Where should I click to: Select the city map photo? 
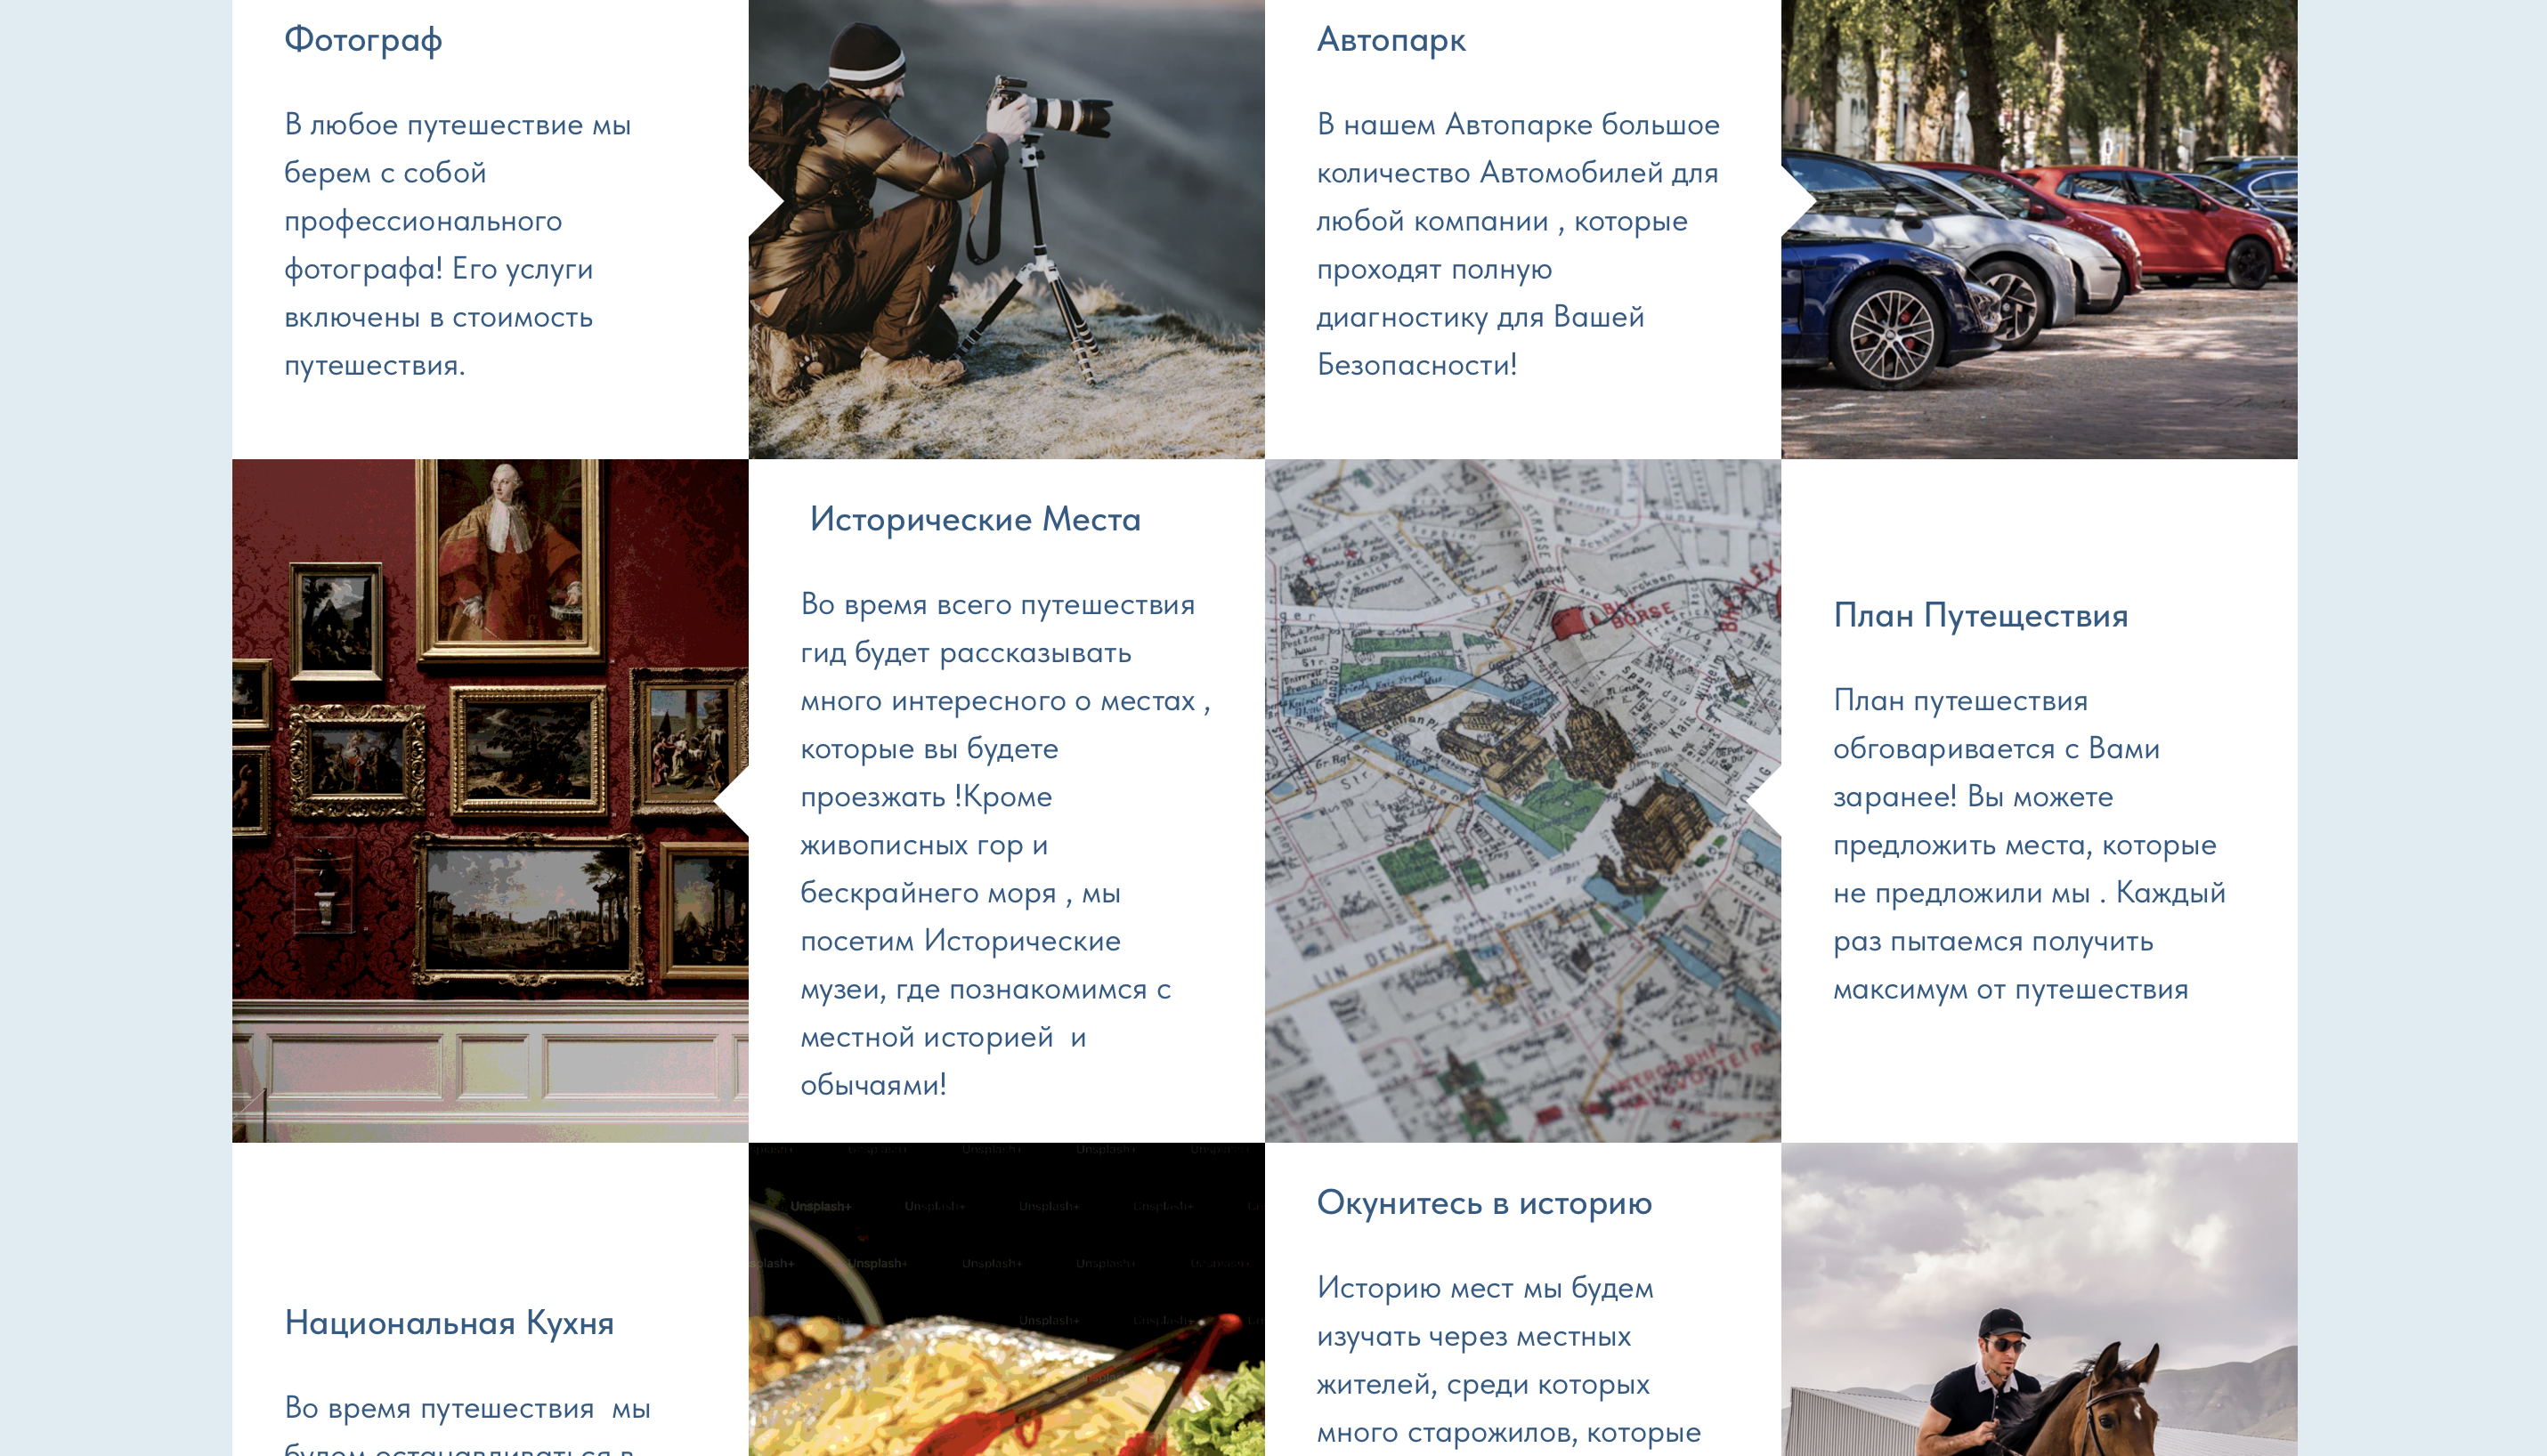[1522, 800]
